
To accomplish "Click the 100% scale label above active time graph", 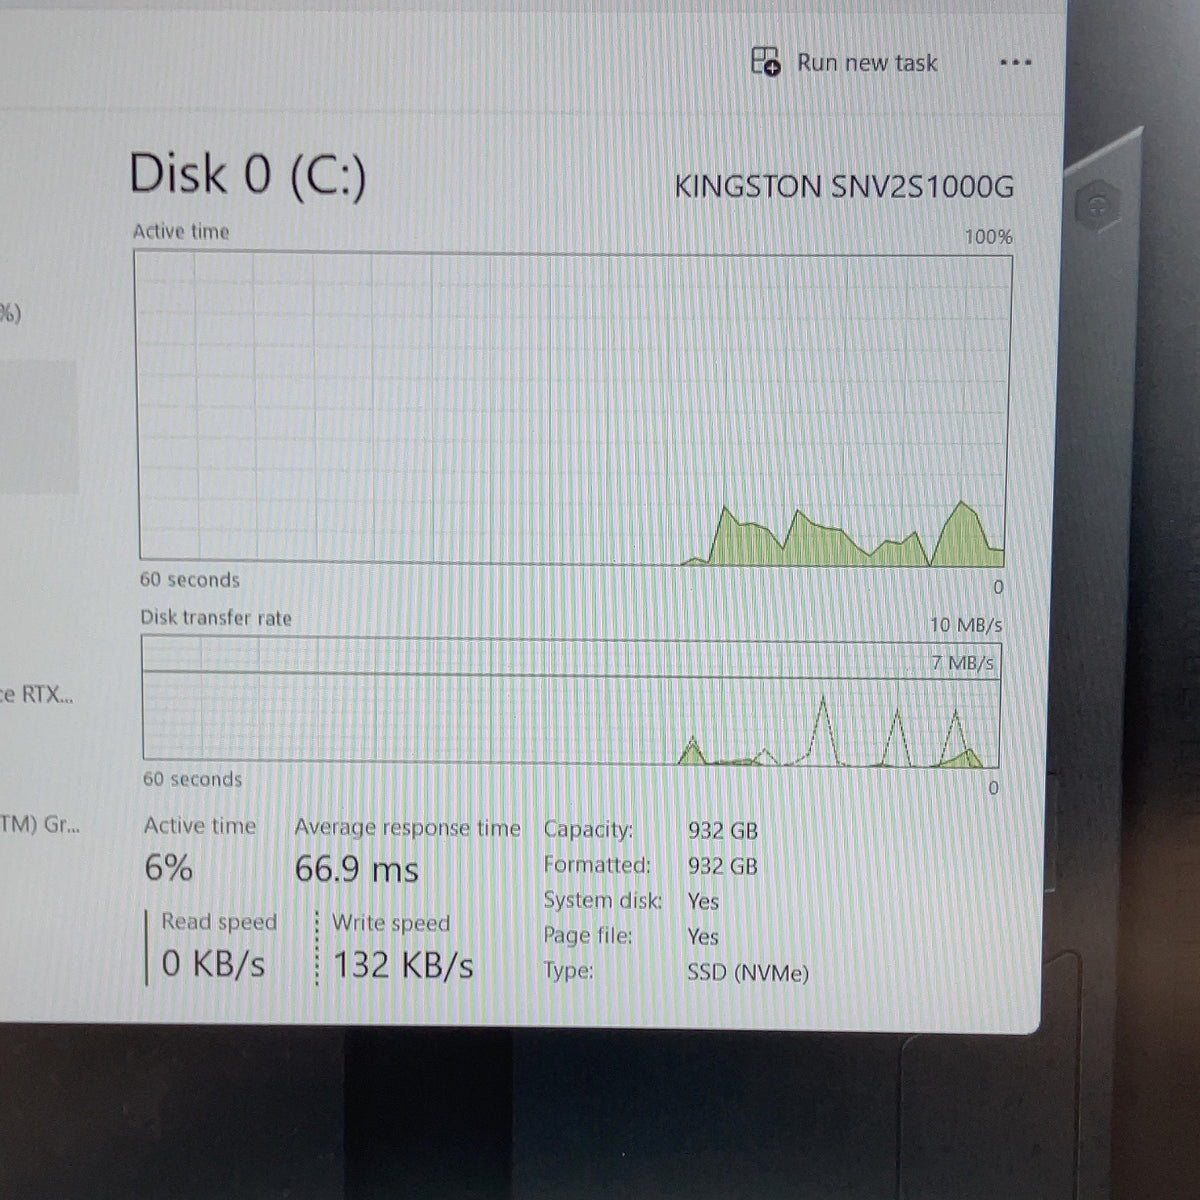I will pyautogui.click(x=988, y=237).
